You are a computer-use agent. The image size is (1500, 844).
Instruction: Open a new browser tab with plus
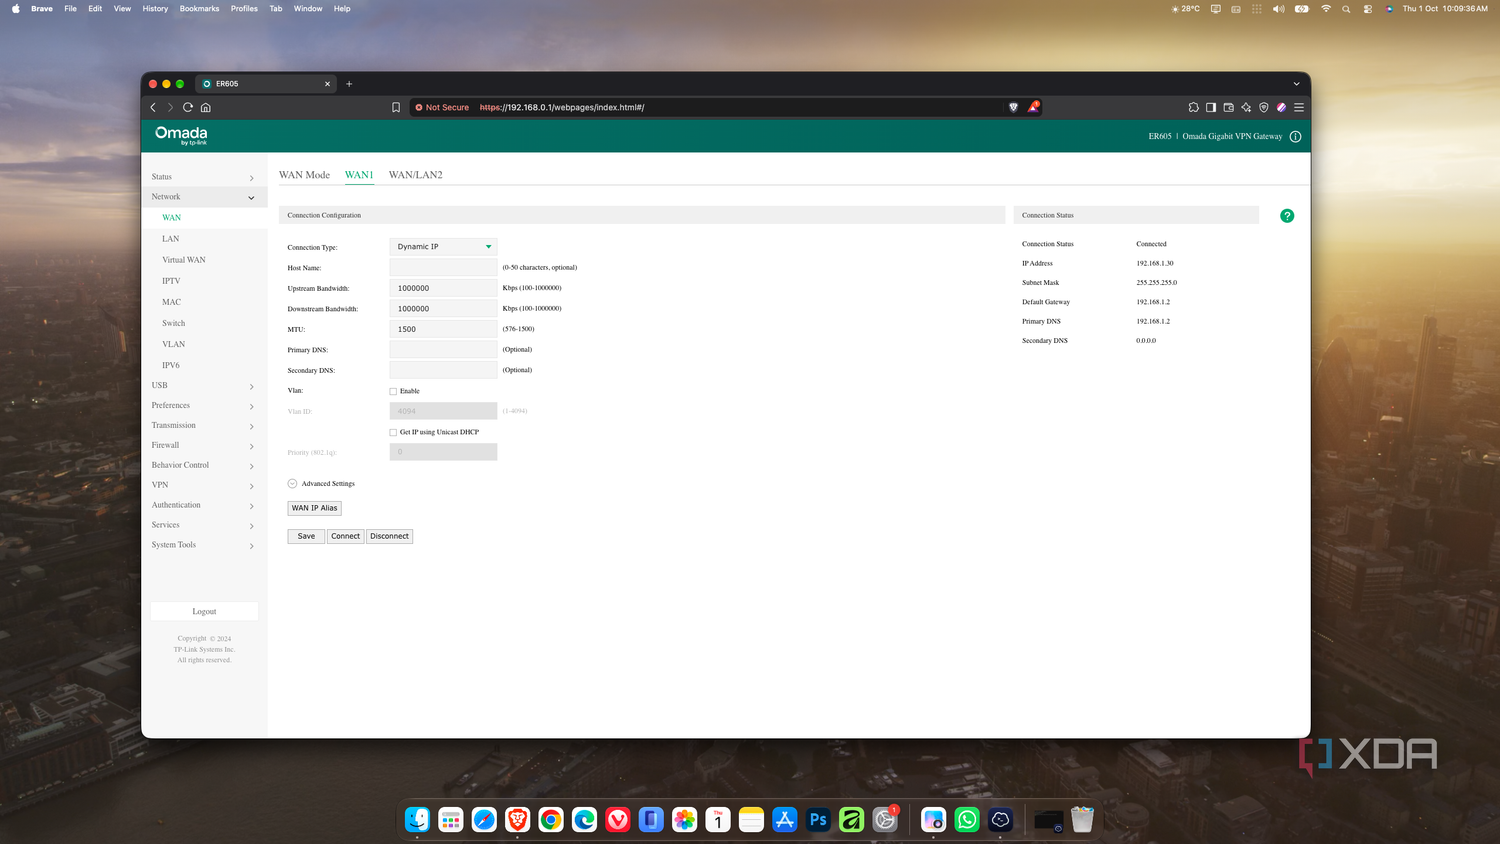[x=349, y=84]
